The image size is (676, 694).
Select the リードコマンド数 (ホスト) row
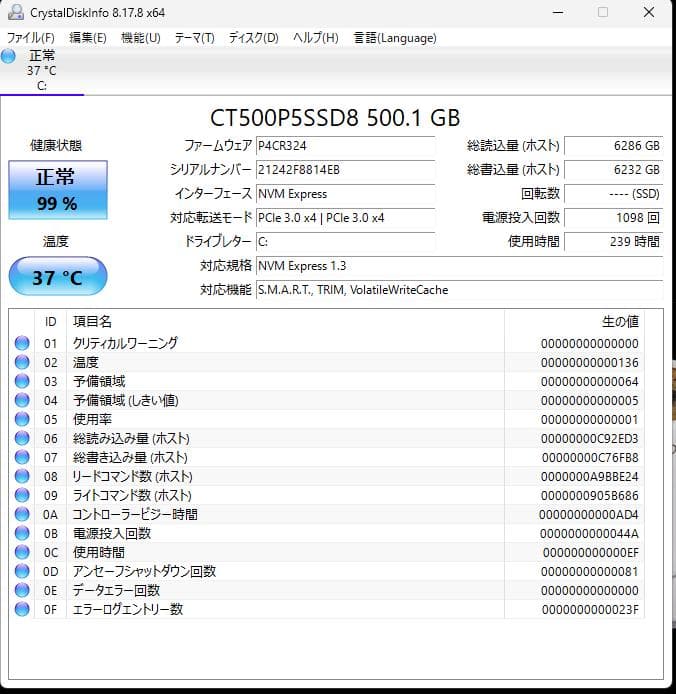point(327,476)
